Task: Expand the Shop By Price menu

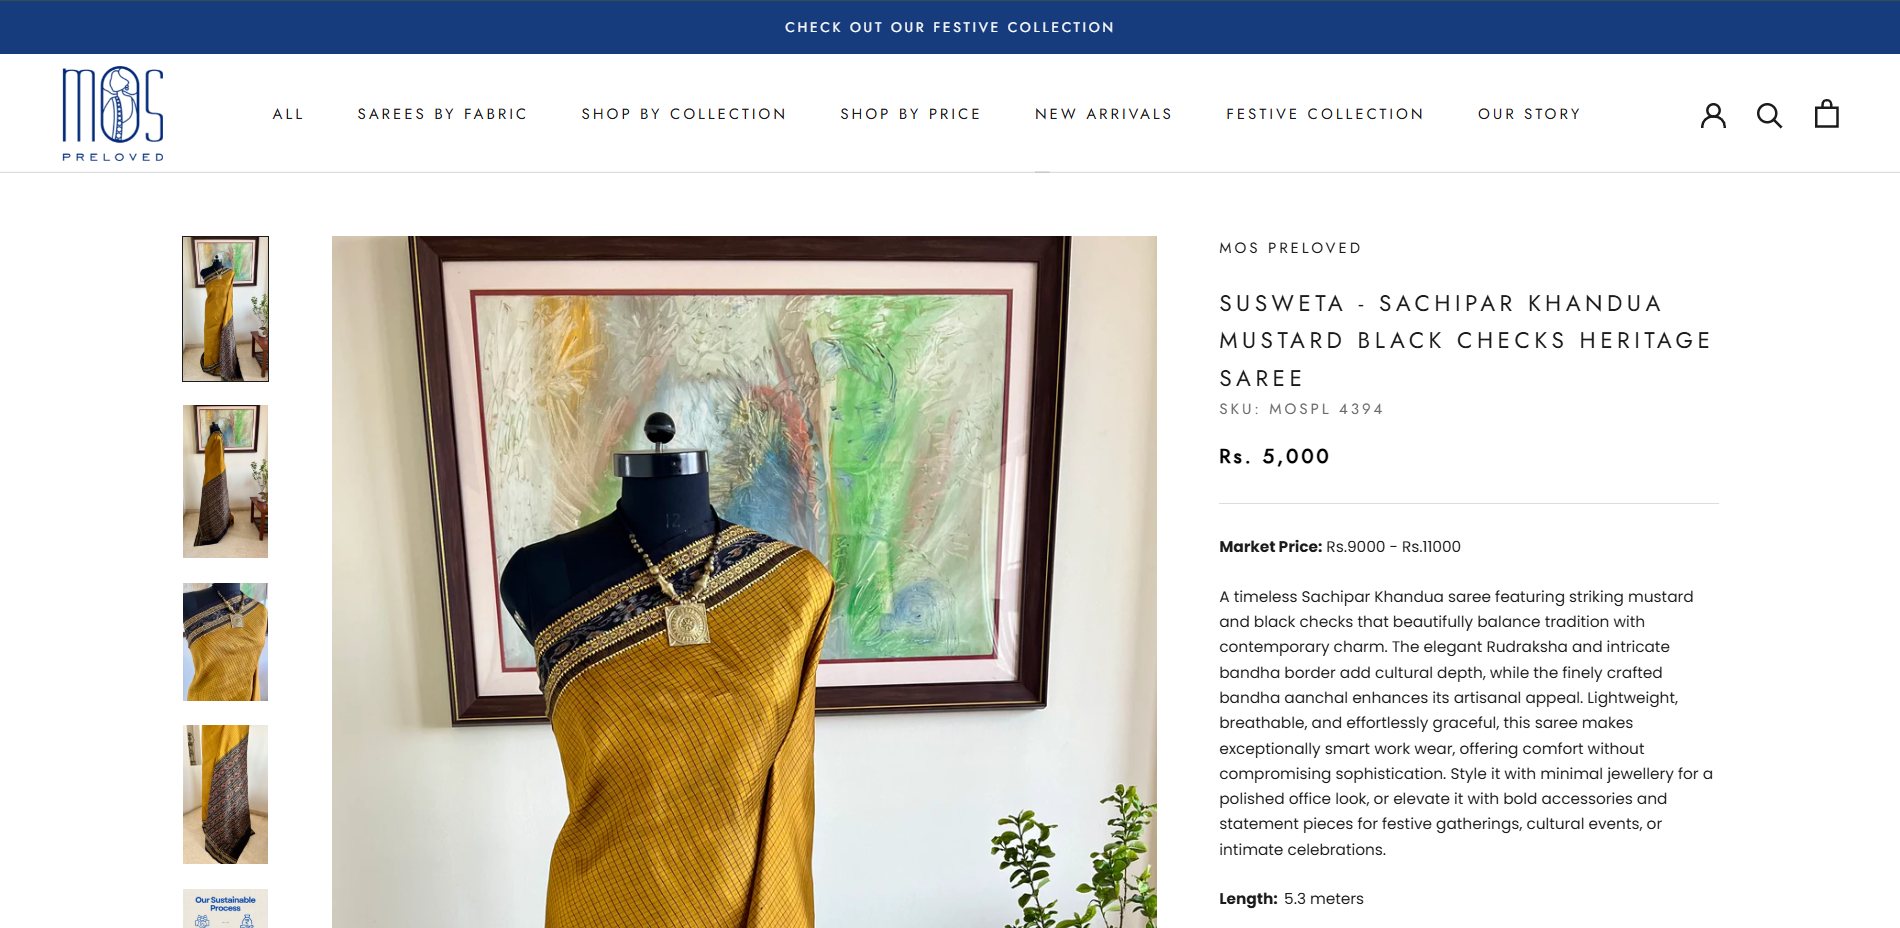Action: pyautogui.click(x=910, y=114)
